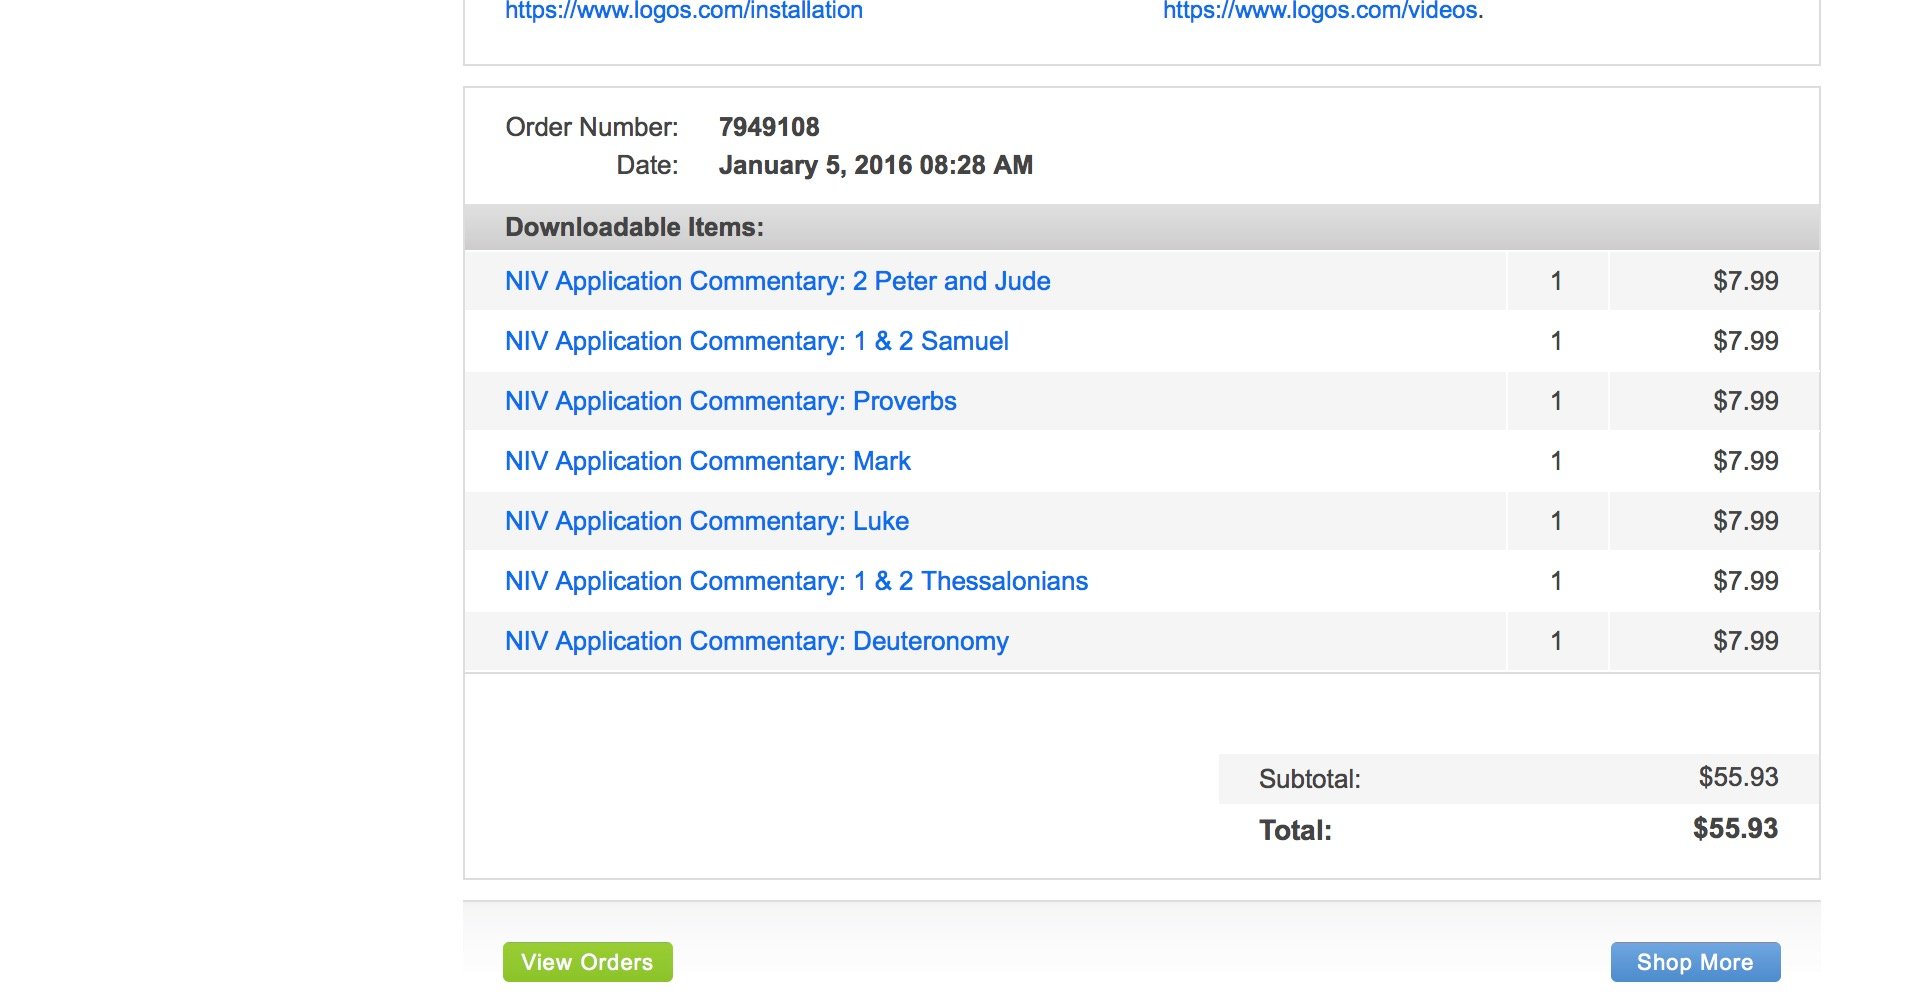Click the quantity 1 in Mark row
The width and height of the screenshot is (1908, 1000).
(x=1556, y=461)
